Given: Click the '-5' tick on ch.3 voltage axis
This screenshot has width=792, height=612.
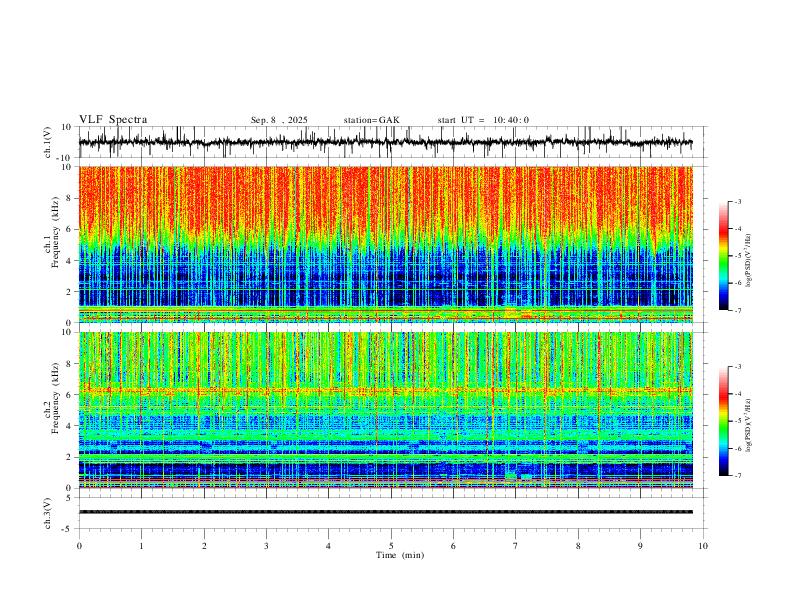Looking at the screenshot, I should 68,529.
